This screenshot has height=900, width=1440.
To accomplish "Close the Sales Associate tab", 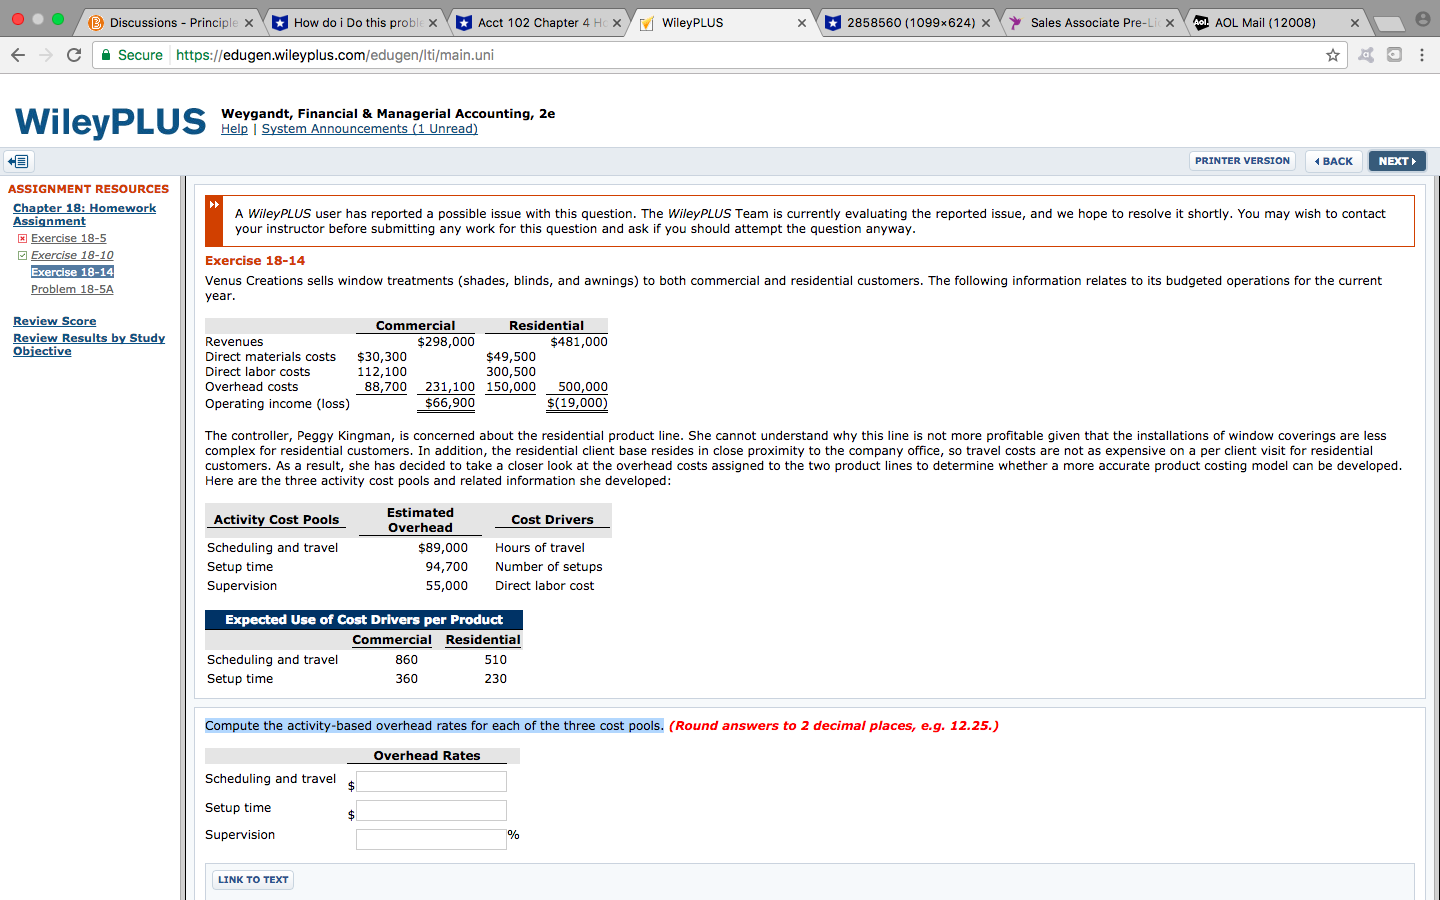I will [x=1170, y=23].
